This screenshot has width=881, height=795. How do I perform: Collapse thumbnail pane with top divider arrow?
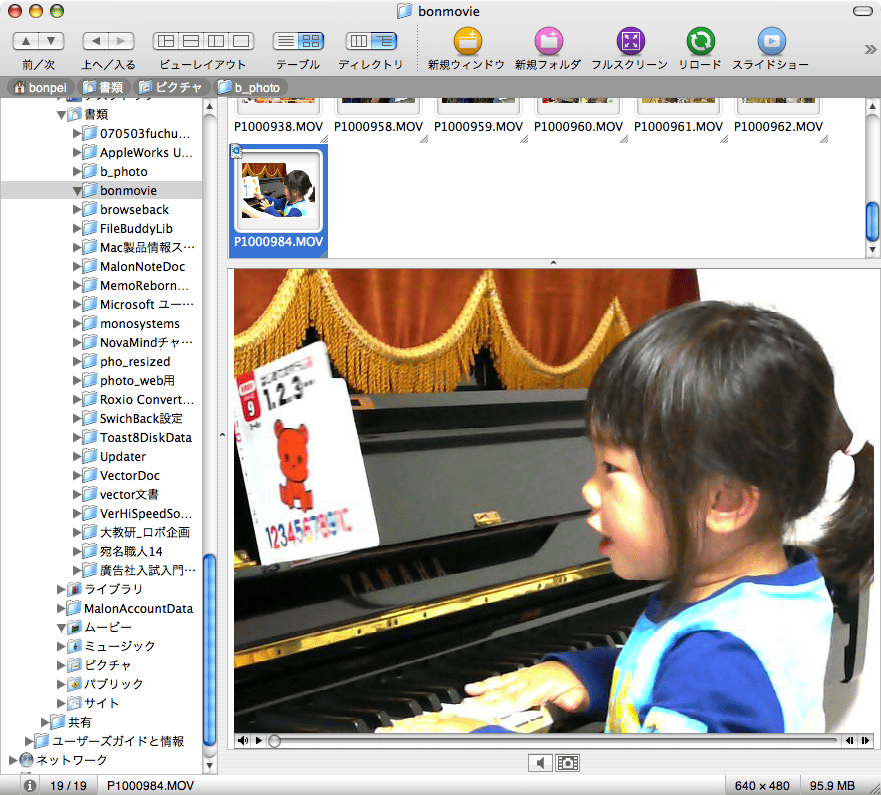pos(553,262)
